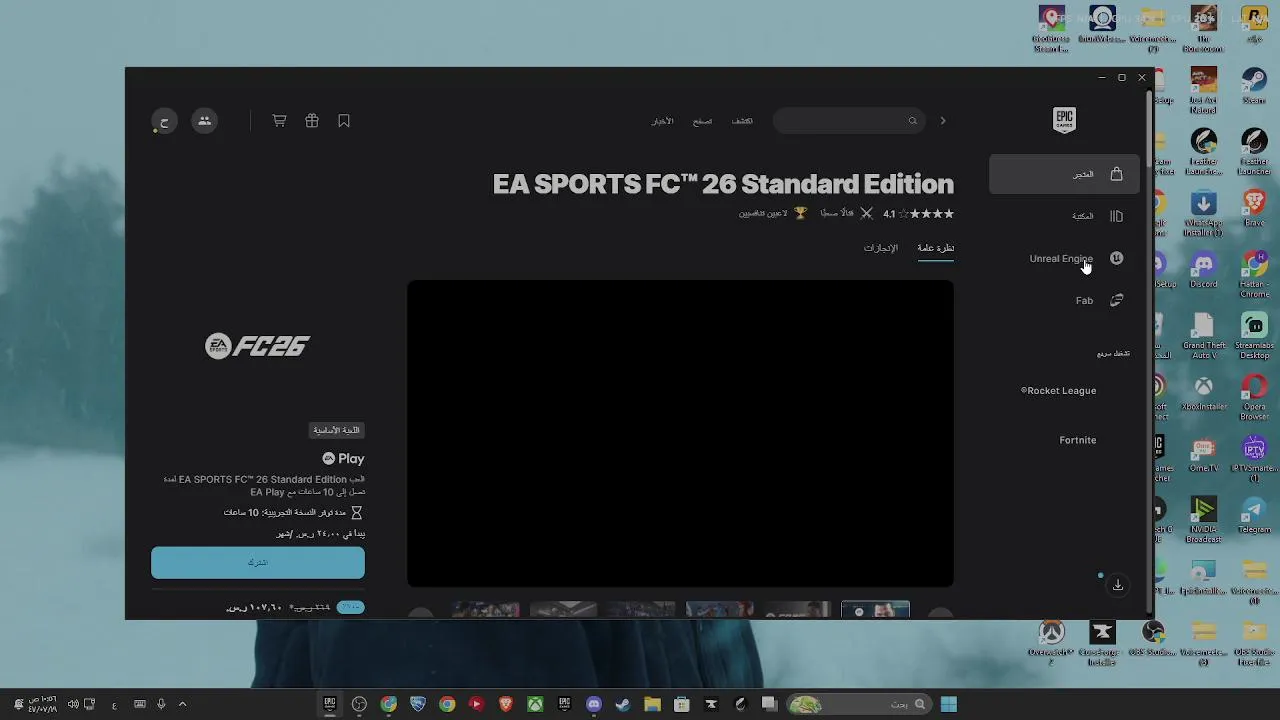Open Grand Theft Auto V desktop shortcut
Image resolution: width=1280 pixels, height=720 pixels.
1204,336
